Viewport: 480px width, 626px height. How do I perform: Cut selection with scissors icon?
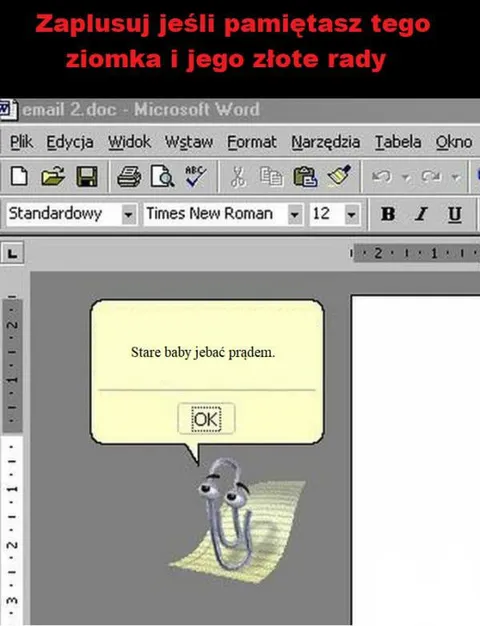(x=238, y=177)
